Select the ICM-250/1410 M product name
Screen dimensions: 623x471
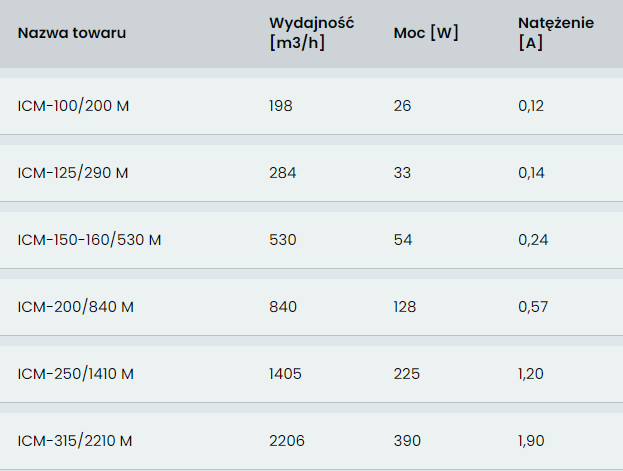click(x=75, y=374)
